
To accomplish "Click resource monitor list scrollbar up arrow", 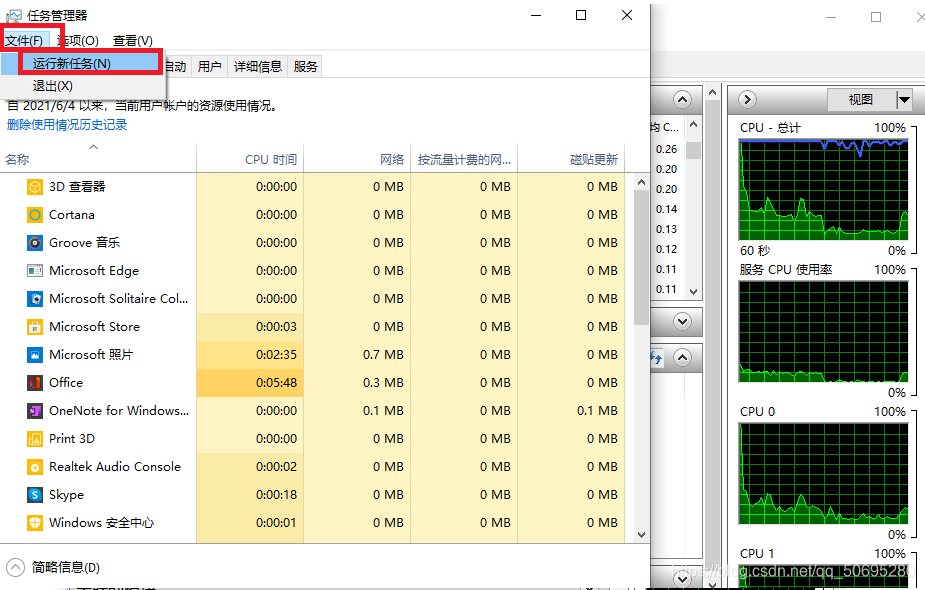I will [x=694, y=124].
